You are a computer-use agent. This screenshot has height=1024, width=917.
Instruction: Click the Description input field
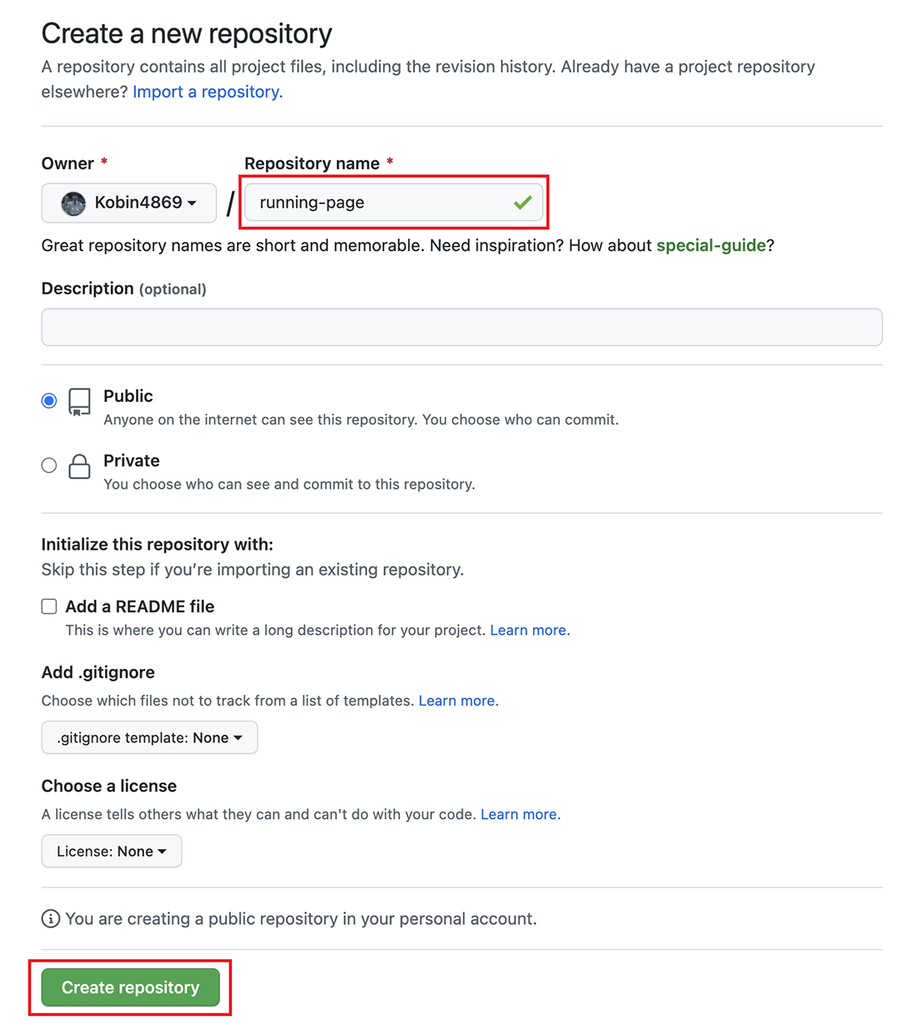click(461, 327)
